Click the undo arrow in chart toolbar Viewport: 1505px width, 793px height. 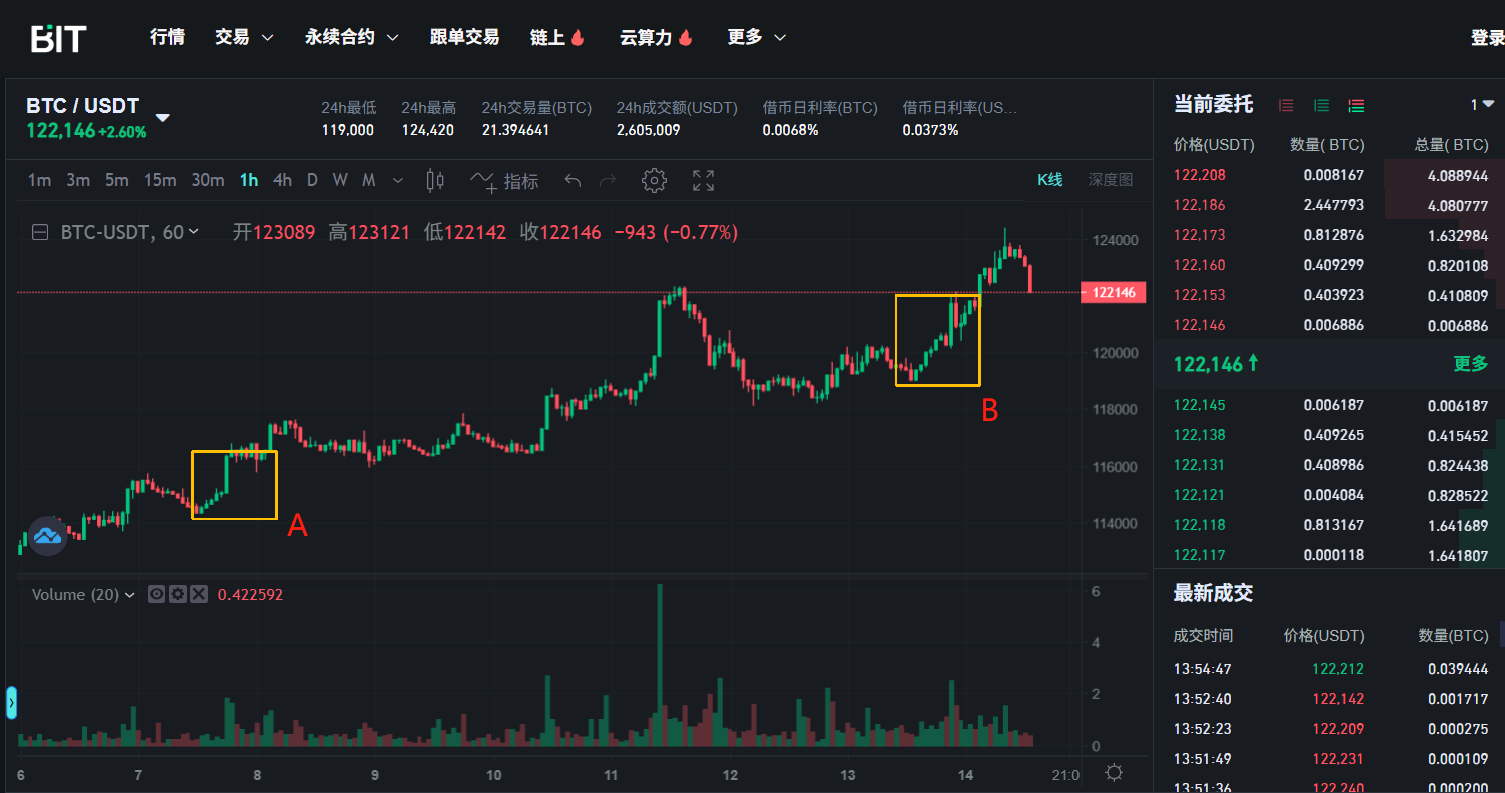click(x=573, y=181)
